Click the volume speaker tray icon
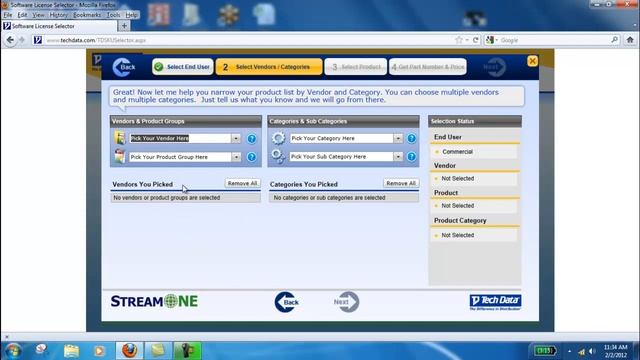This screenshot has width=640, height=360. pos(592,351)
